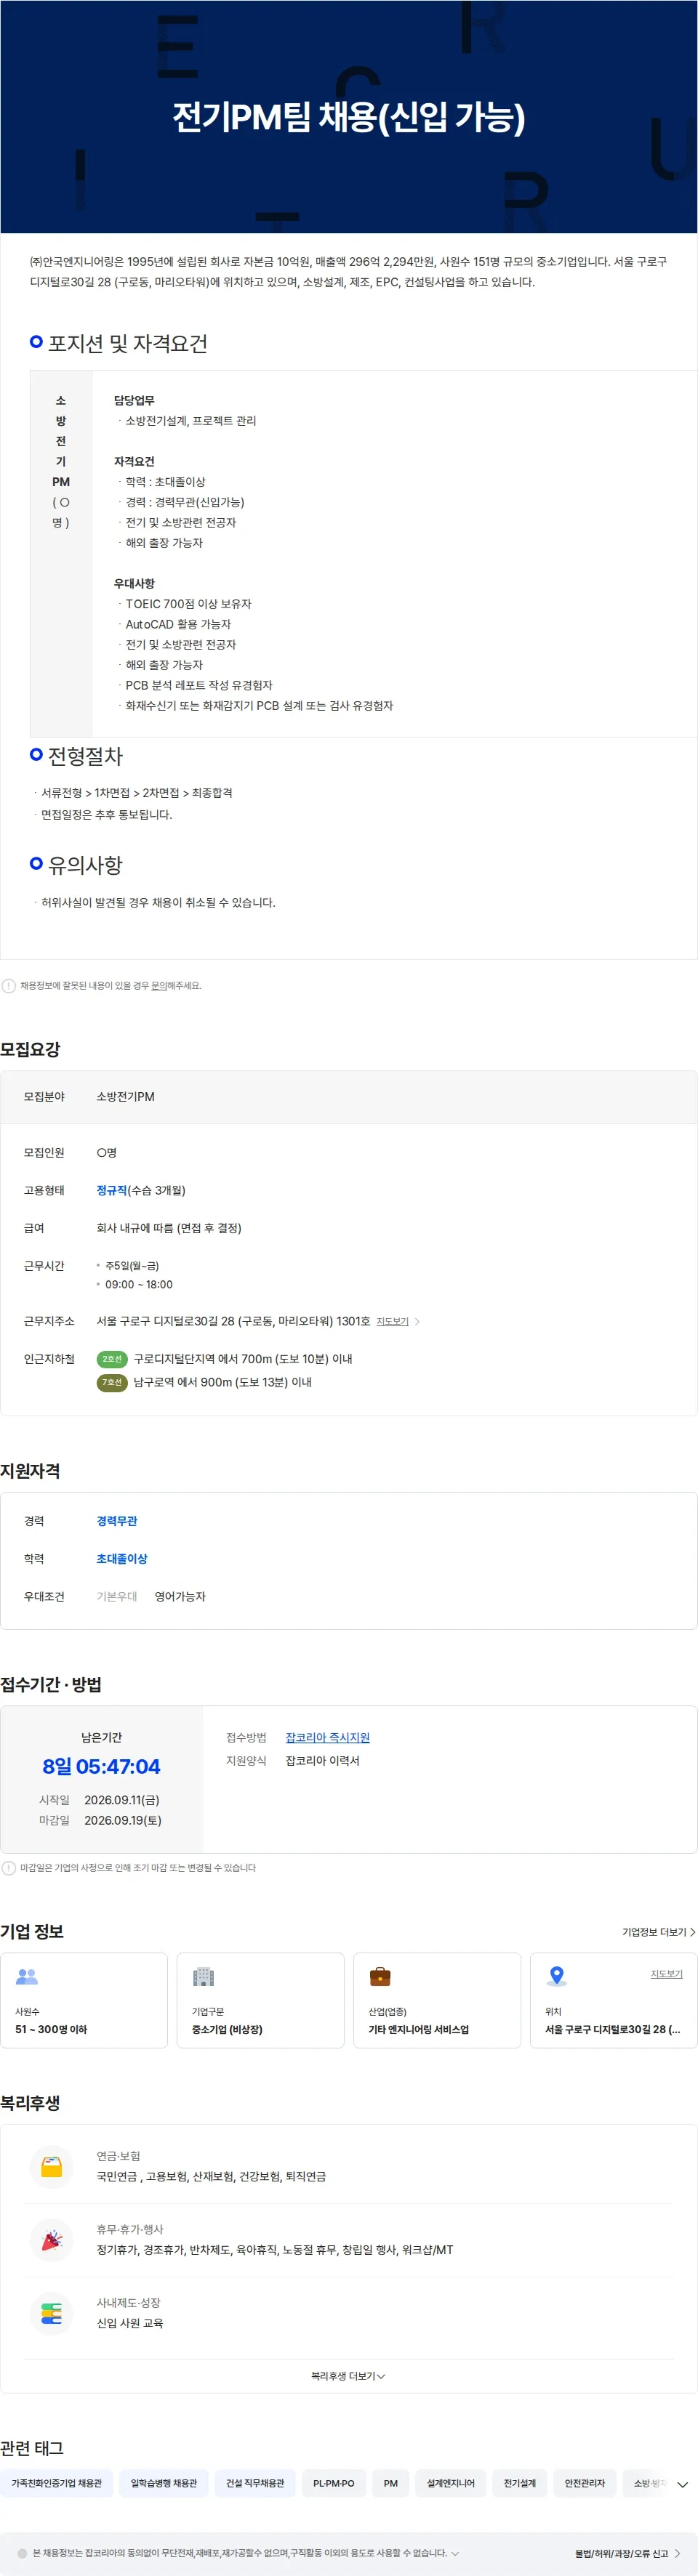Image resolution: width=698 pixels, height=2576 pixels.
Task: Click the 소방전기PM recruitment field value
Action: point(126,1097)
